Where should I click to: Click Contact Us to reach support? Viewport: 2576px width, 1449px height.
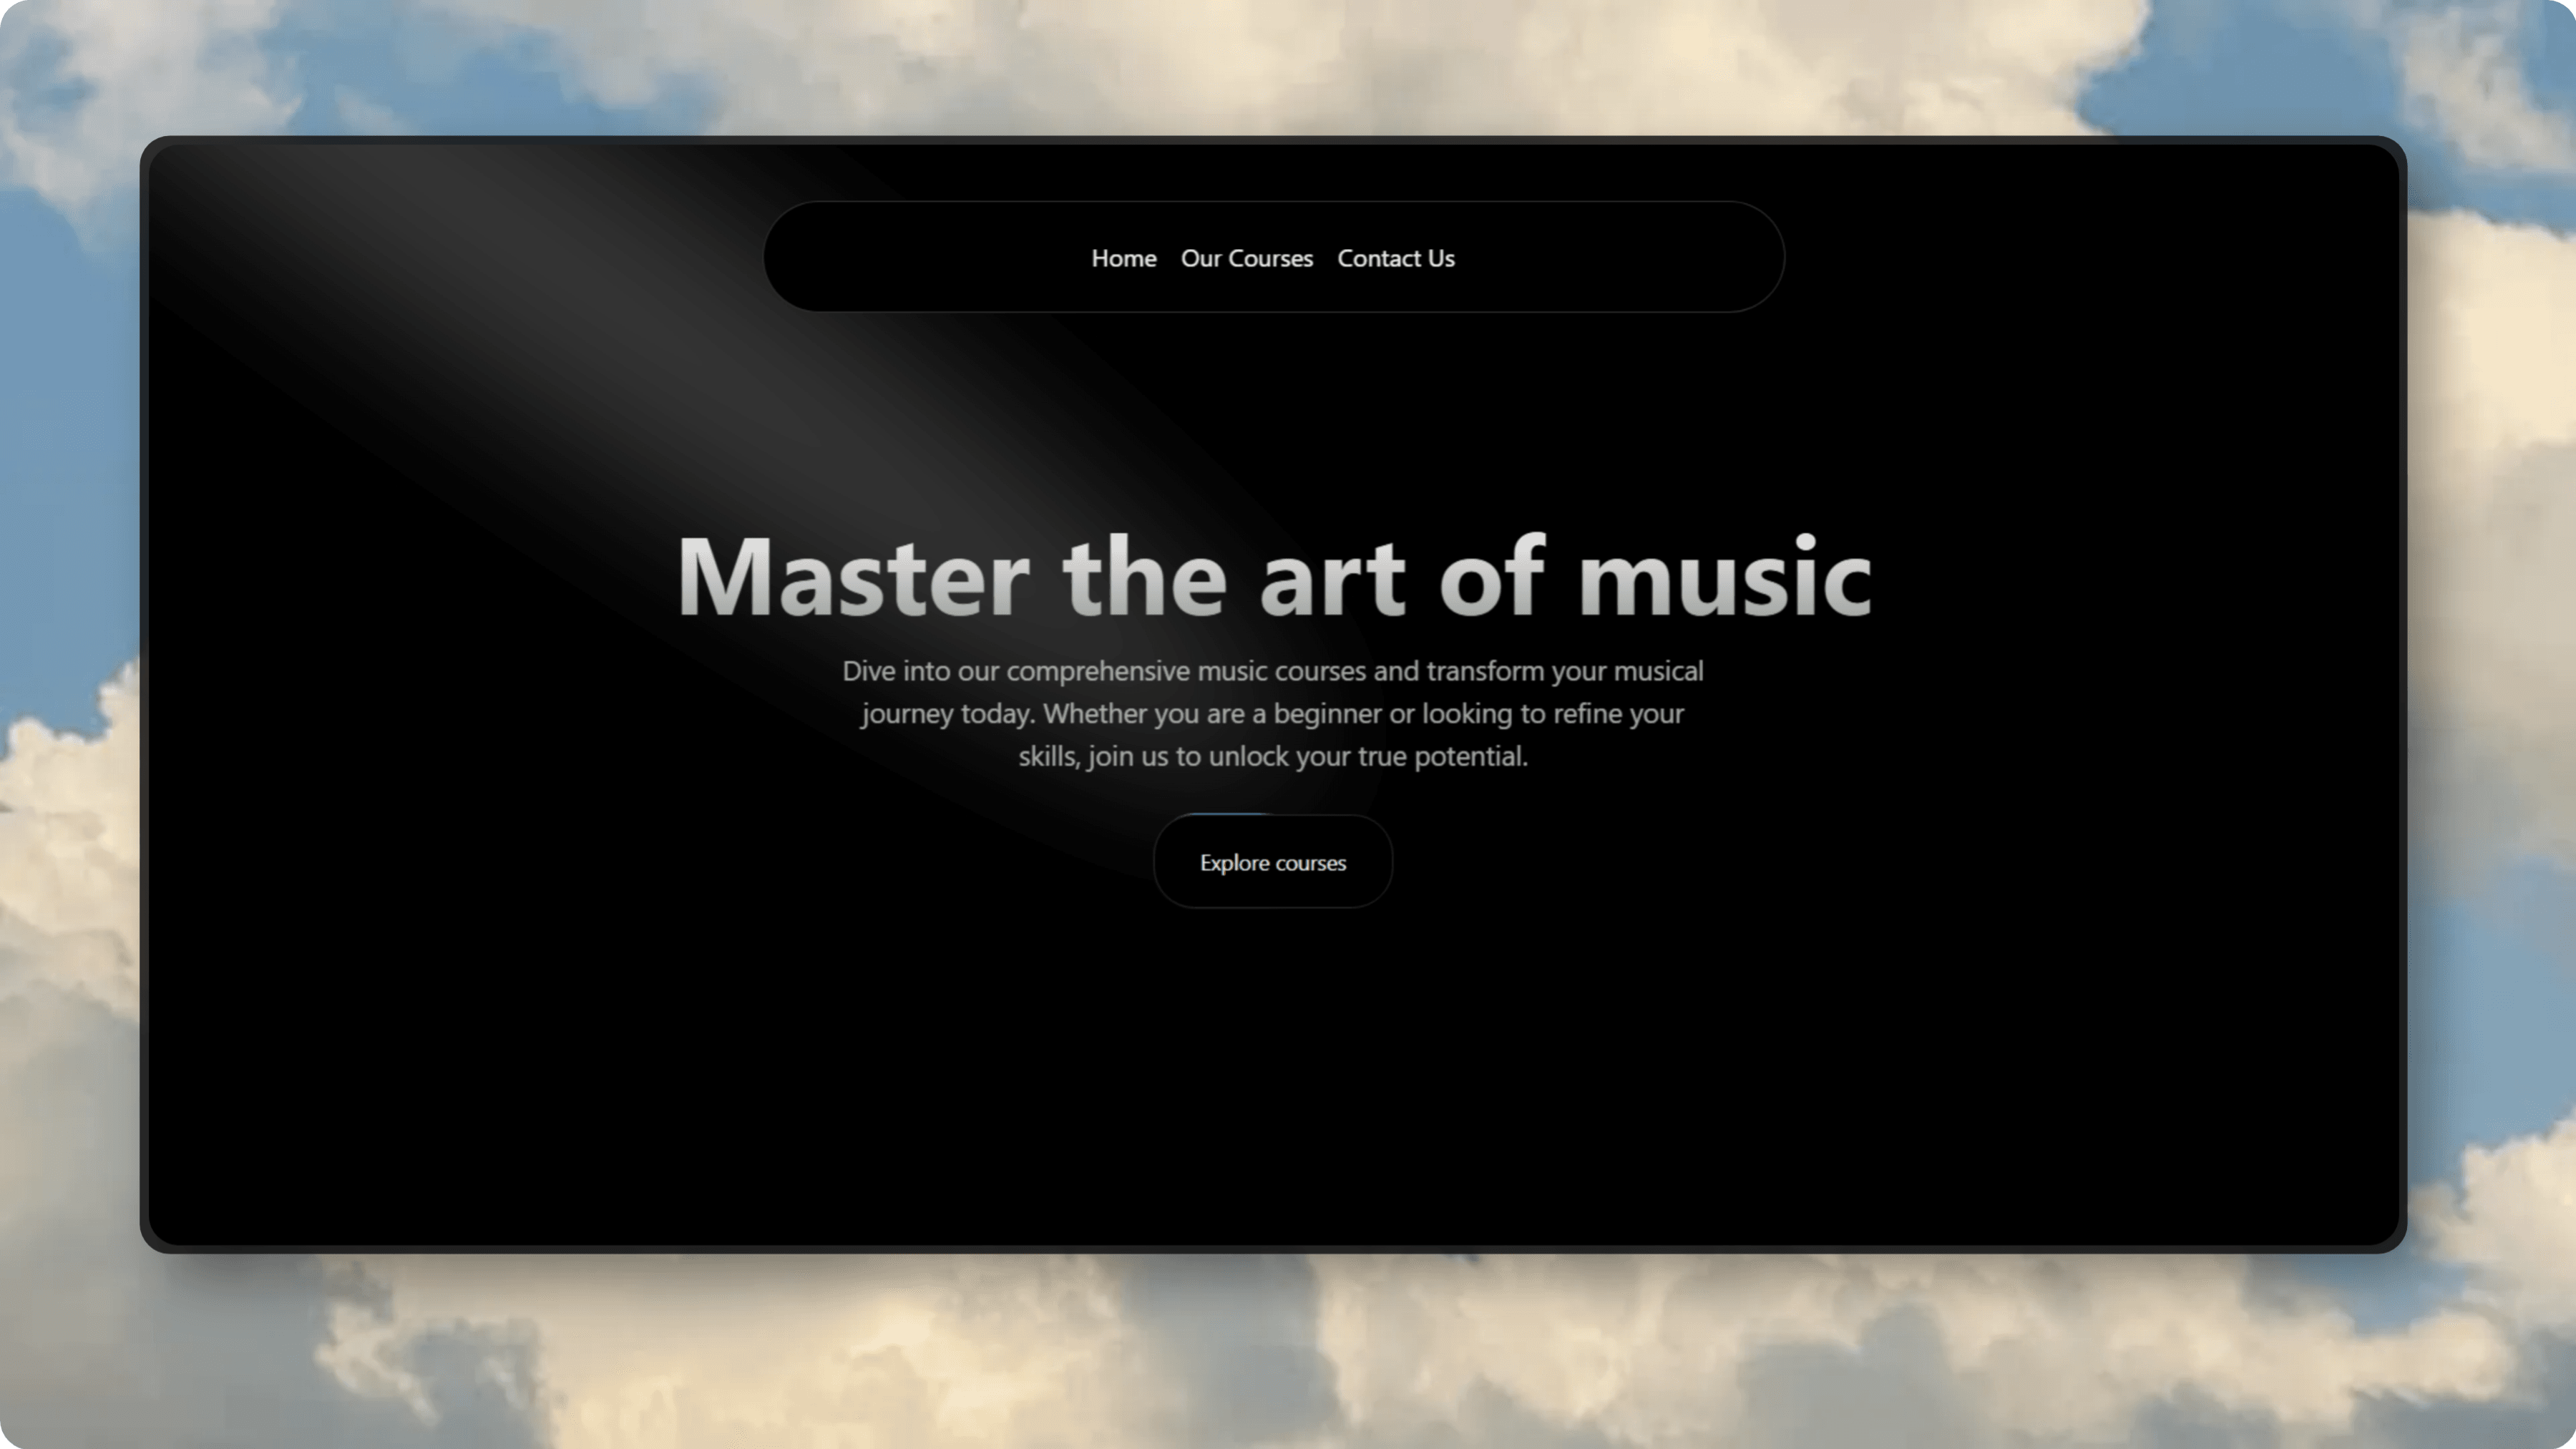pyautogui.click(x=1395, y=258)
